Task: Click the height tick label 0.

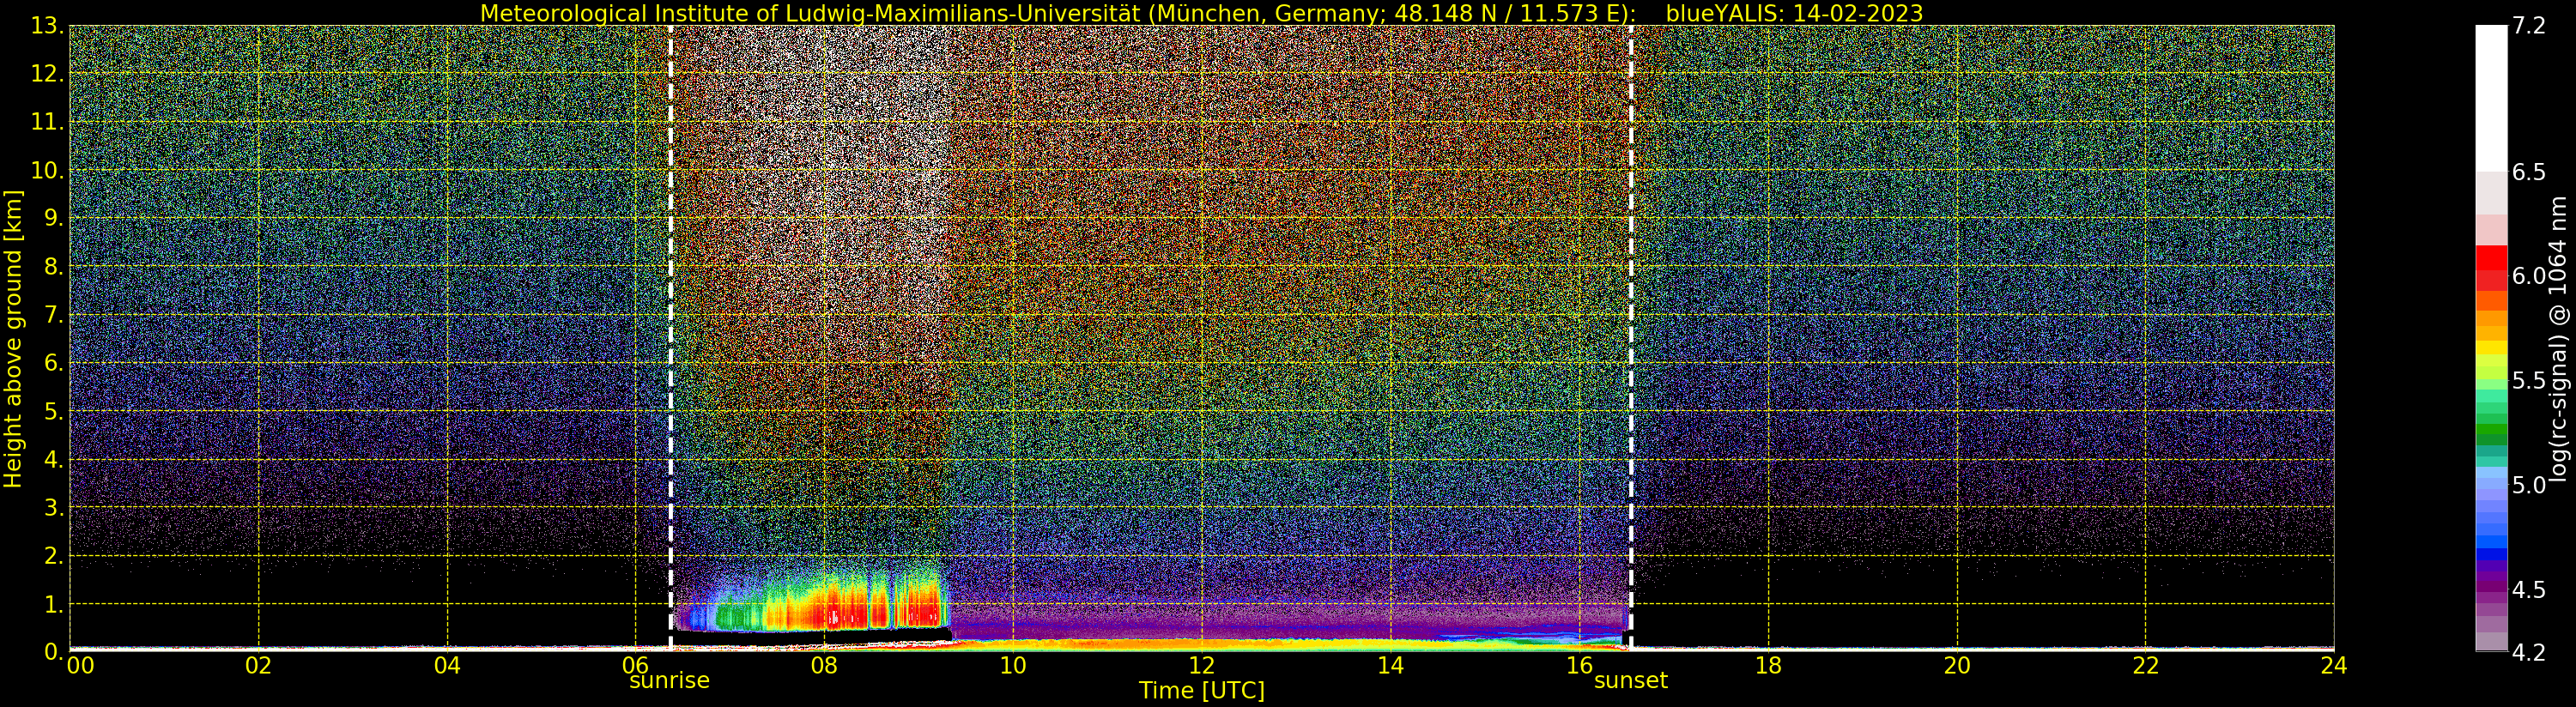Action: click(x=54, y=652)
